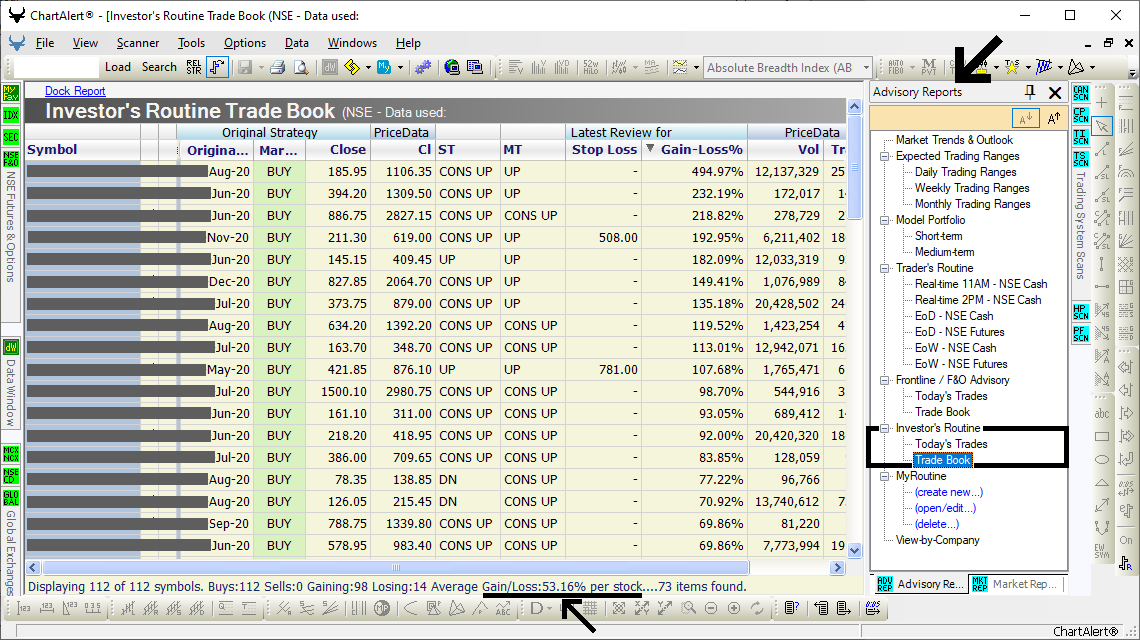The image size is (1140, 640).
Task: Click the 52w HiLo icon
Action: click(x=591, y=67)
